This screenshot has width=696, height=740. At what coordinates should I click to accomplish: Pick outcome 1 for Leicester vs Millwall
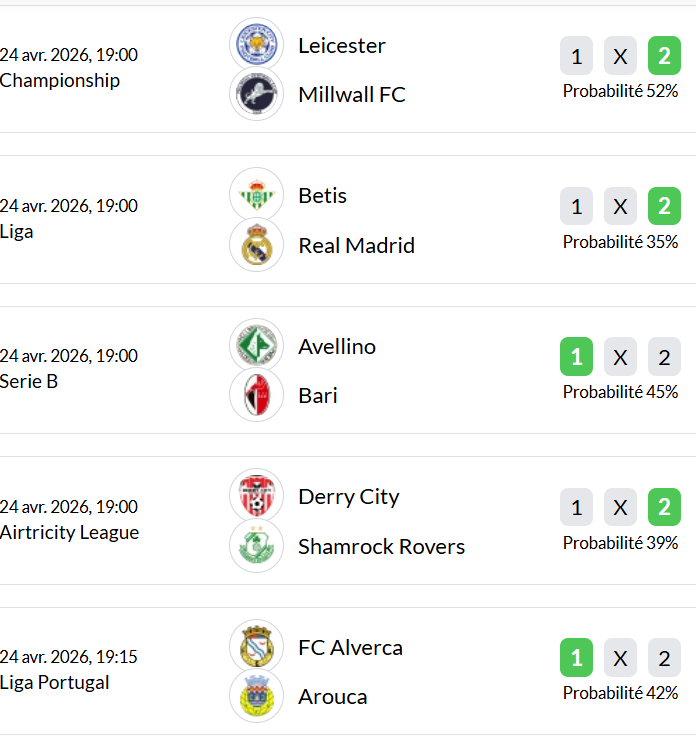(576, 57)
